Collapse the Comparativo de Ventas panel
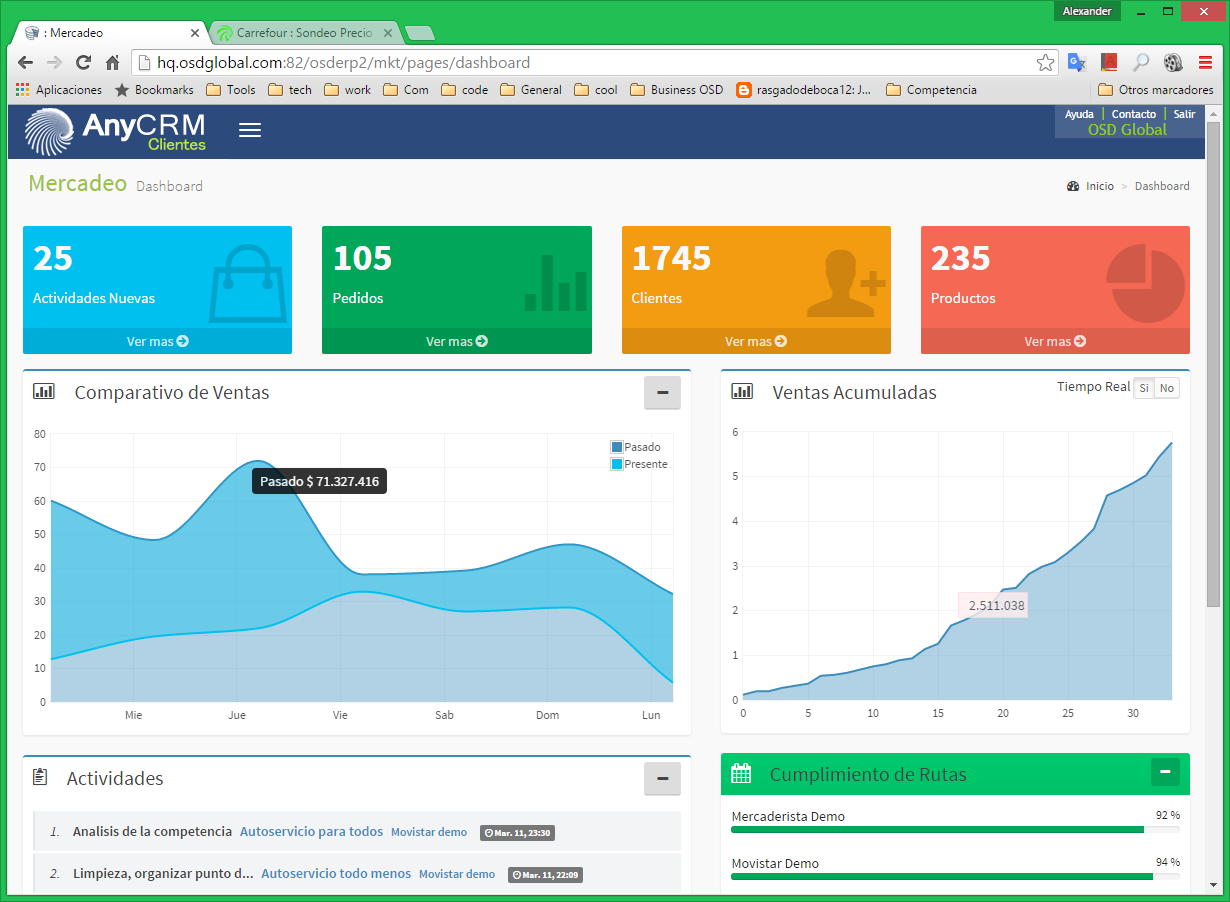1230x902 pixels. pyautogui.click(x=662, y=393)
